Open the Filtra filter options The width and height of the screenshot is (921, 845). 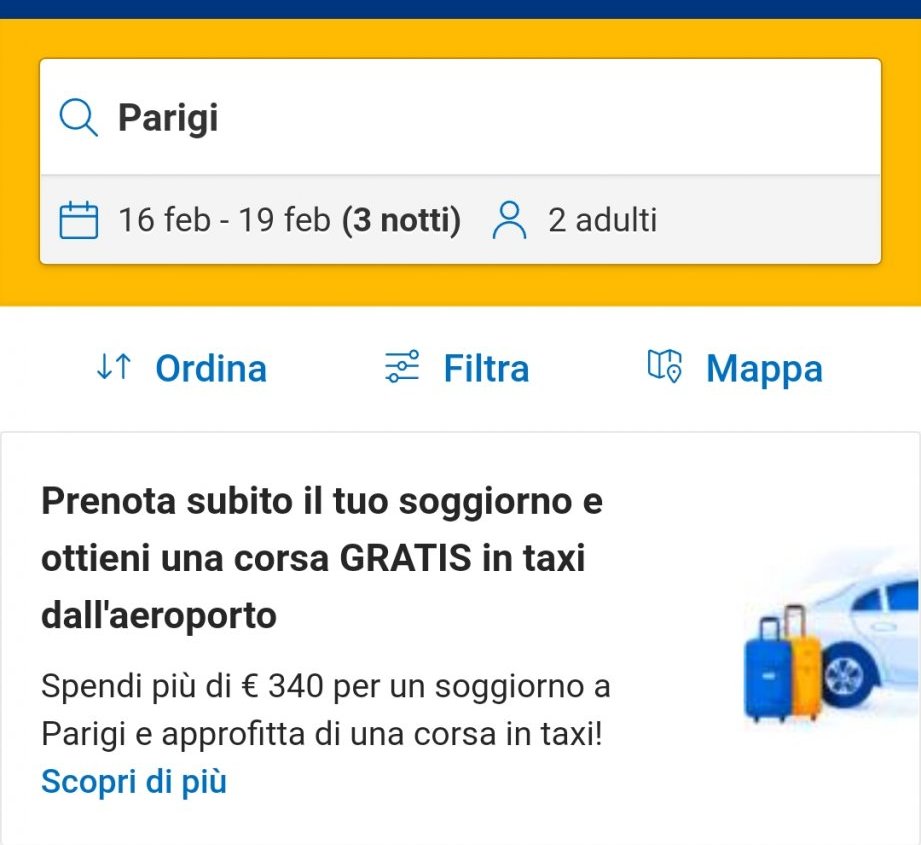pyautogui.click(x=486, y=369)
